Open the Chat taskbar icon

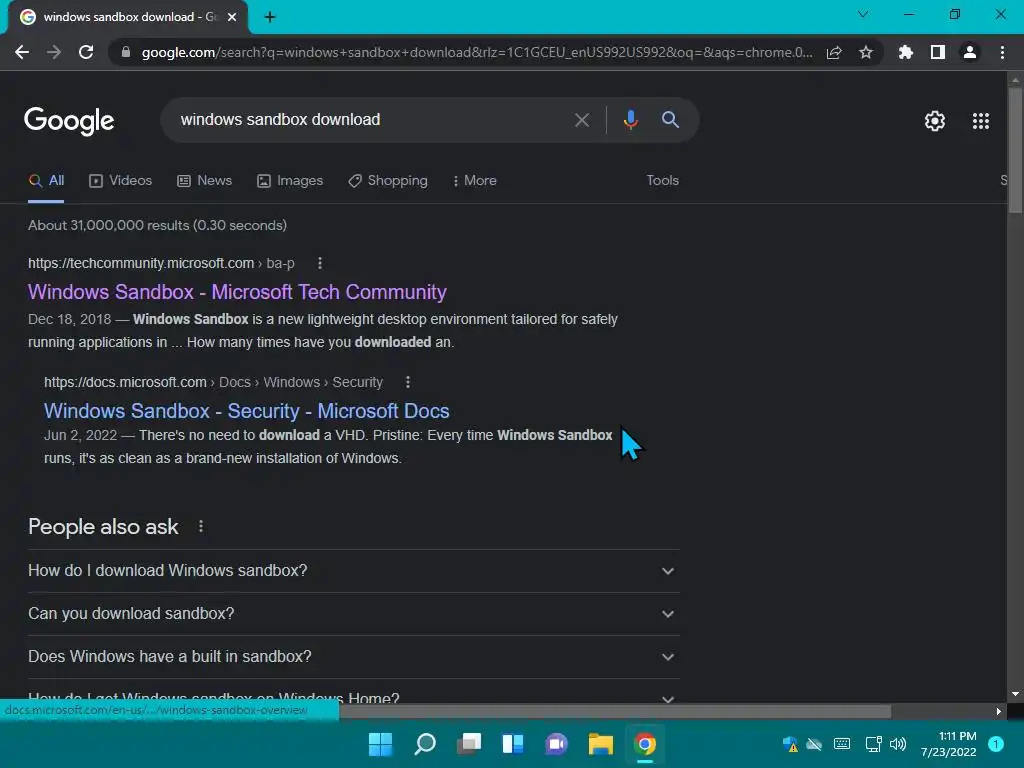[556, 744]
